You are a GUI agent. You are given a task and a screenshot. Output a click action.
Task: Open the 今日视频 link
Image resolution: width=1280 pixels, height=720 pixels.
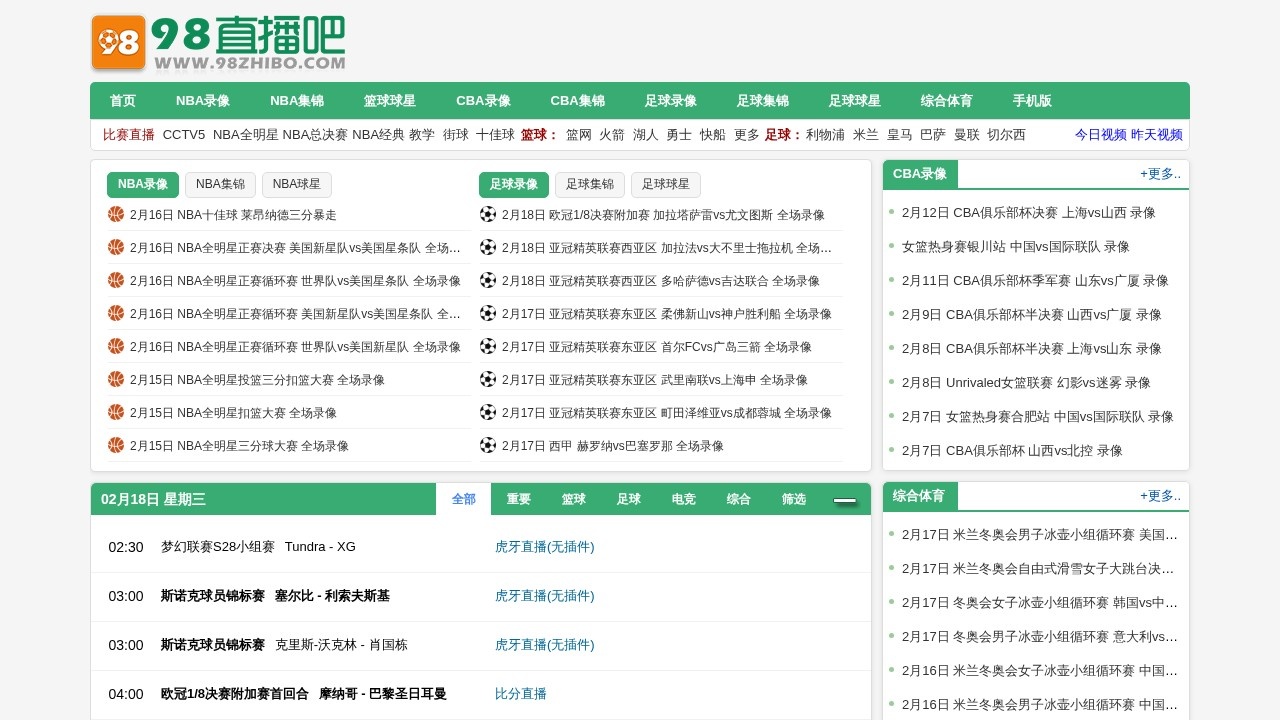point(1098,133)
